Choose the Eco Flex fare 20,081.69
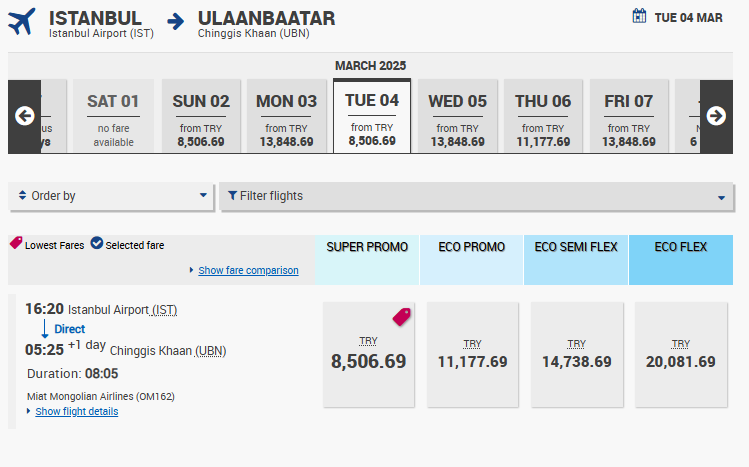749x467 pixels. (x=681, y=355)
